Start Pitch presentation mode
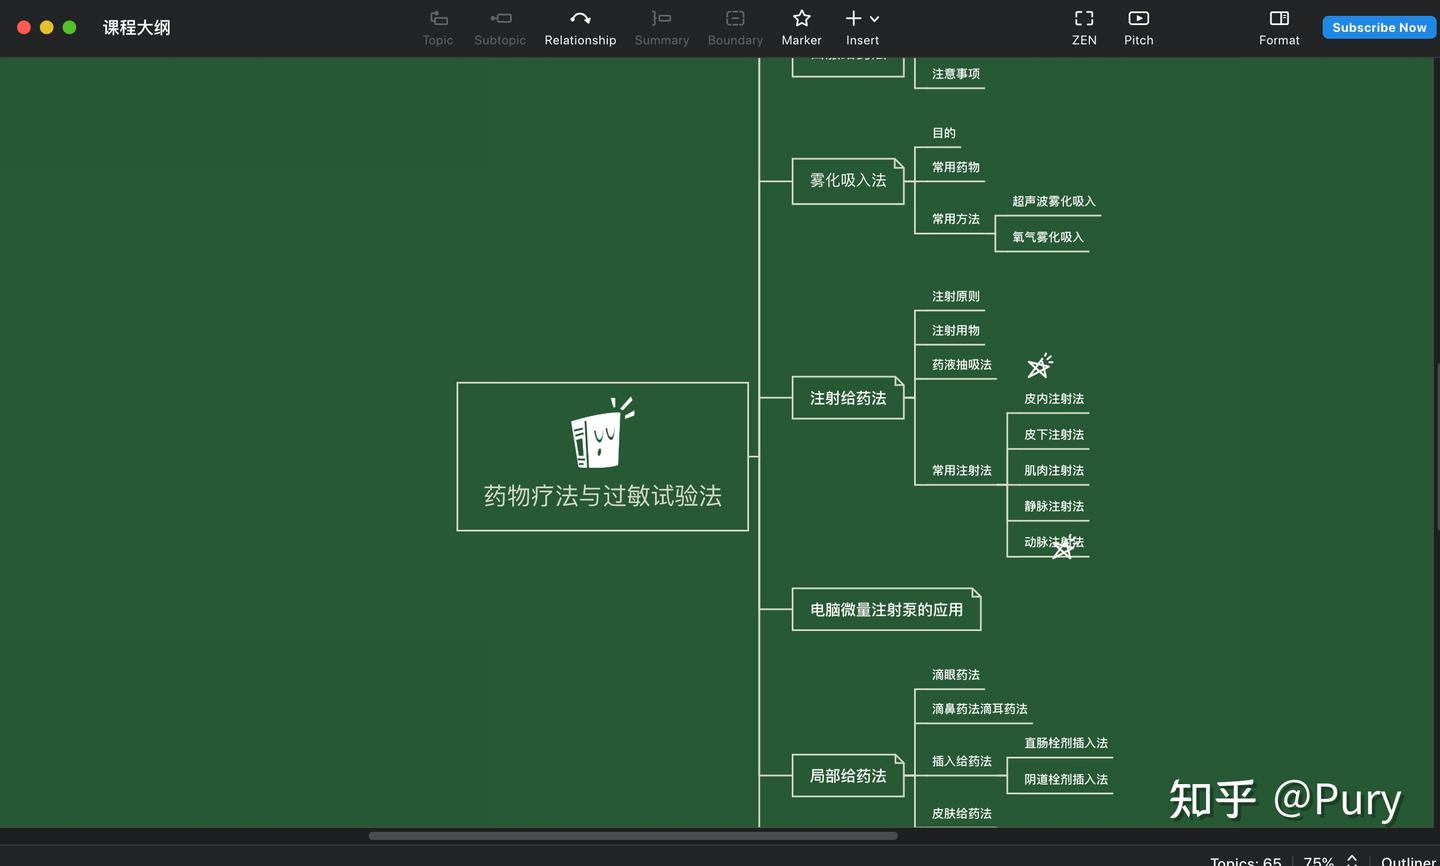Screen dimensions: 1440x866 tap(1138, 27)
